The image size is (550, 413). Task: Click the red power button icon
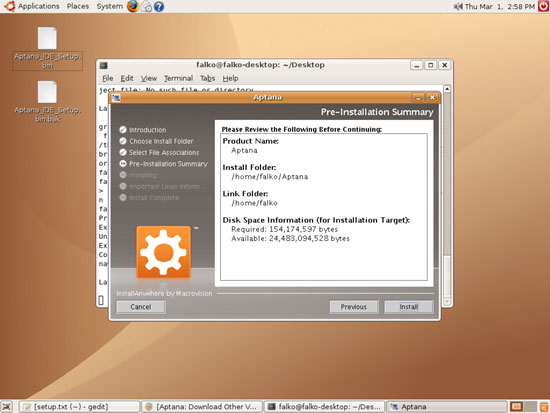coord(544,6)
